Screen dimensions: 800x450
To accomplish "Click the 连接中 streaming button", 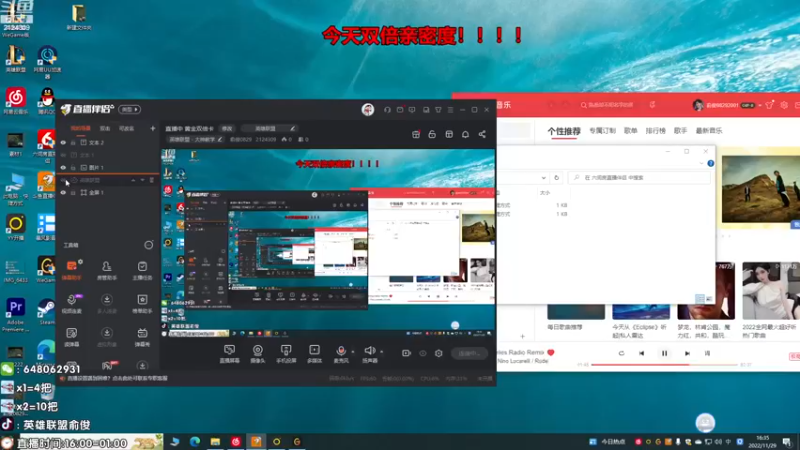I will [469, 353].
